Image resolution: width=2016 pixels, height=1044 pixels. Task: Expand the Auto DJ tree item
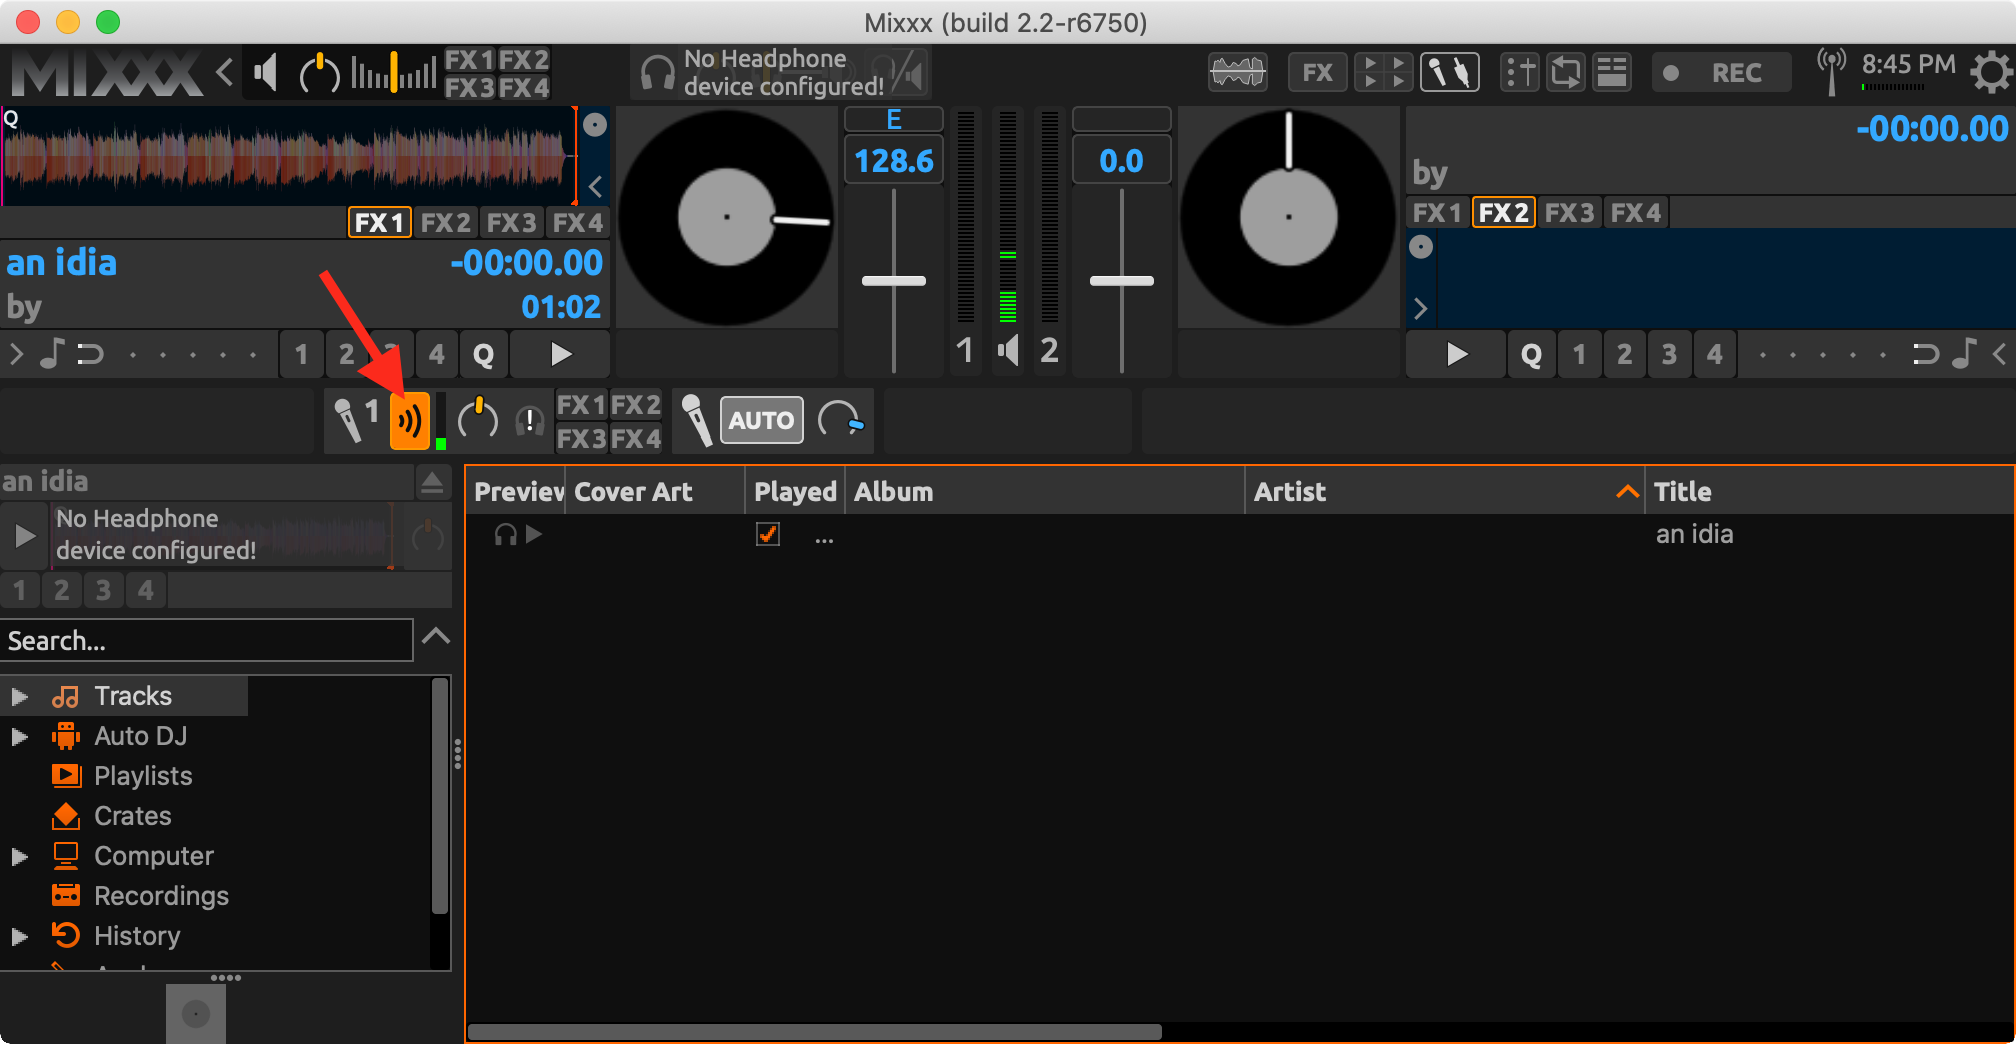[19, 736]
